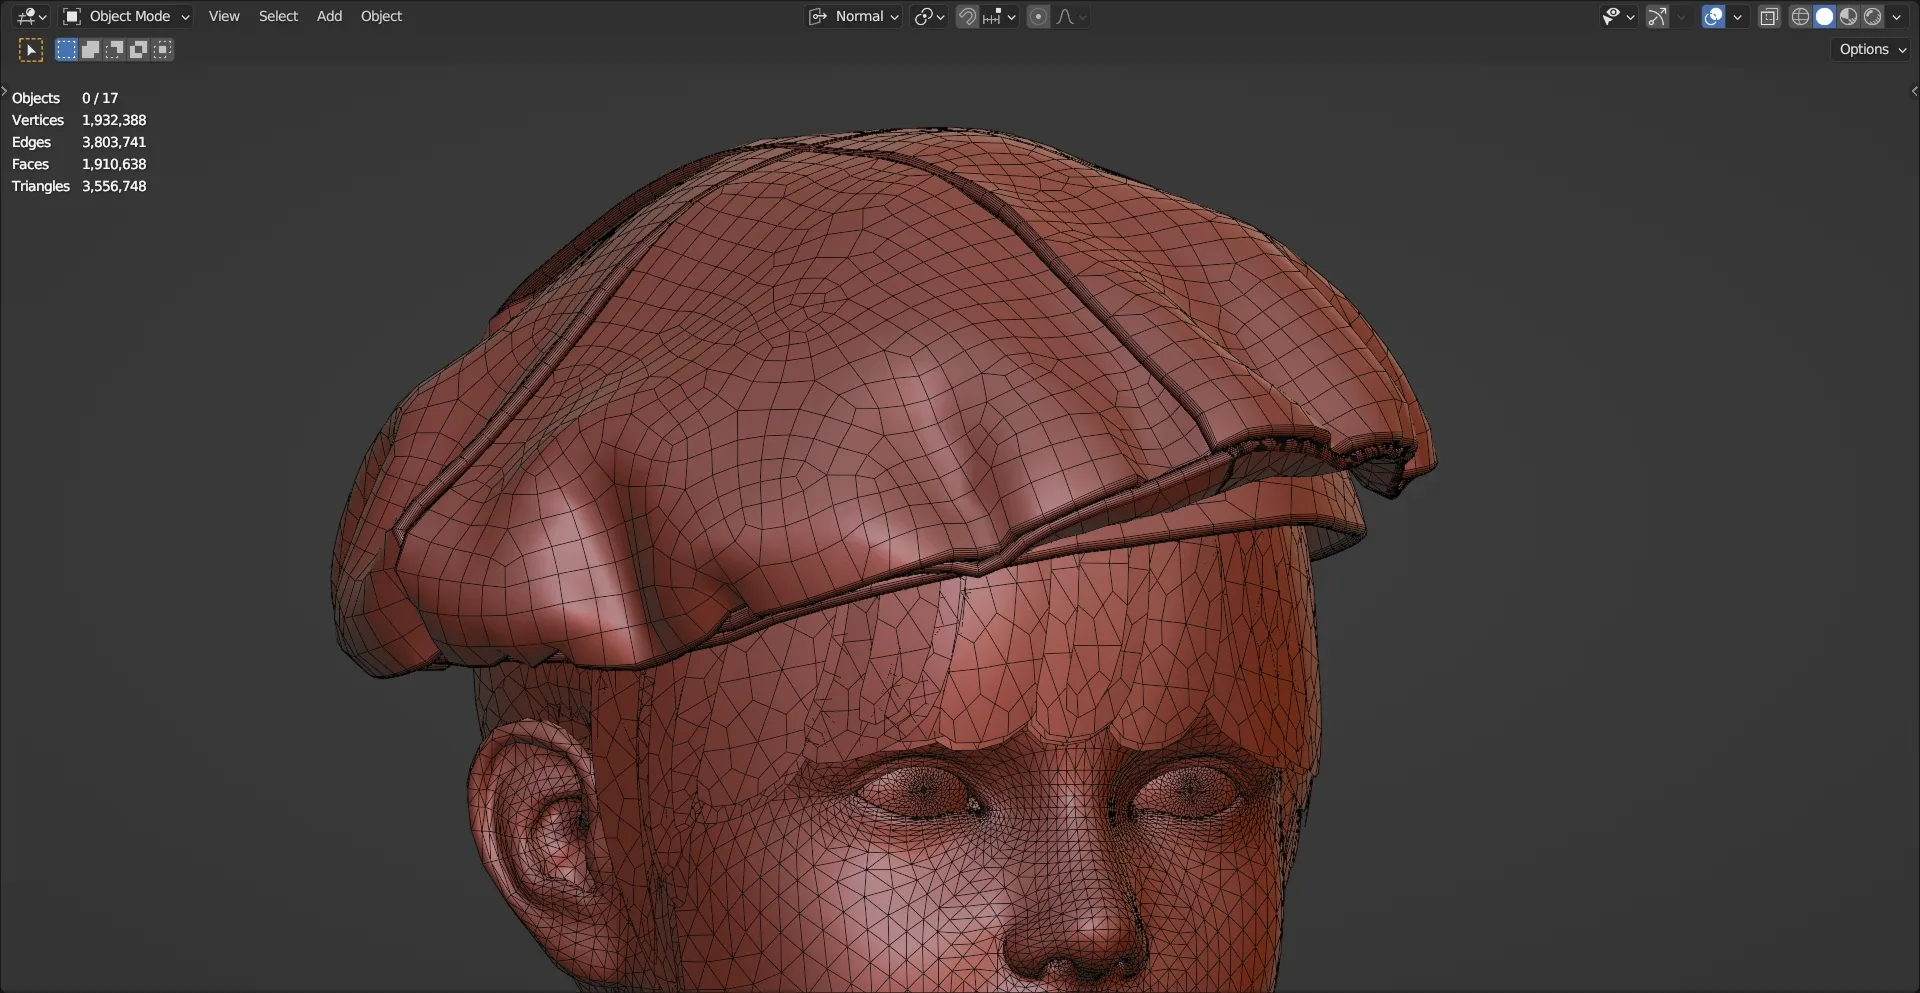
Task: Toggle X-Ray view
Action: click(x=1769, y=16)
